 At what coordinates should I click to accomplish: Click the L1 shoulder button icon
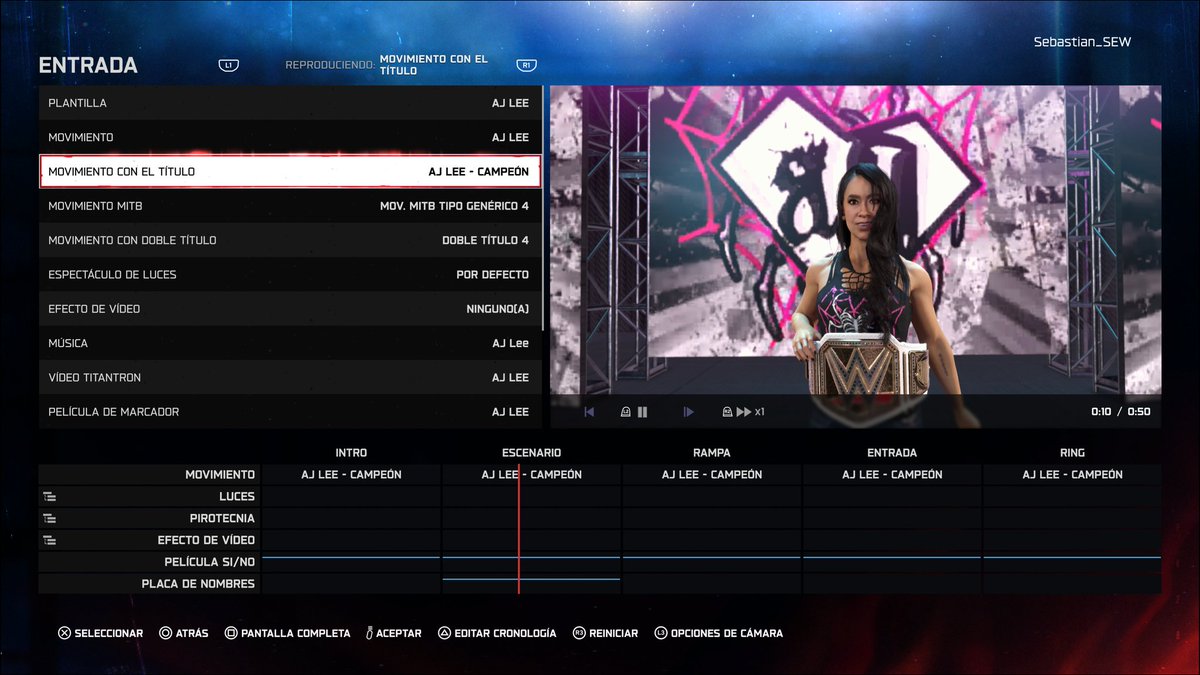229,65
